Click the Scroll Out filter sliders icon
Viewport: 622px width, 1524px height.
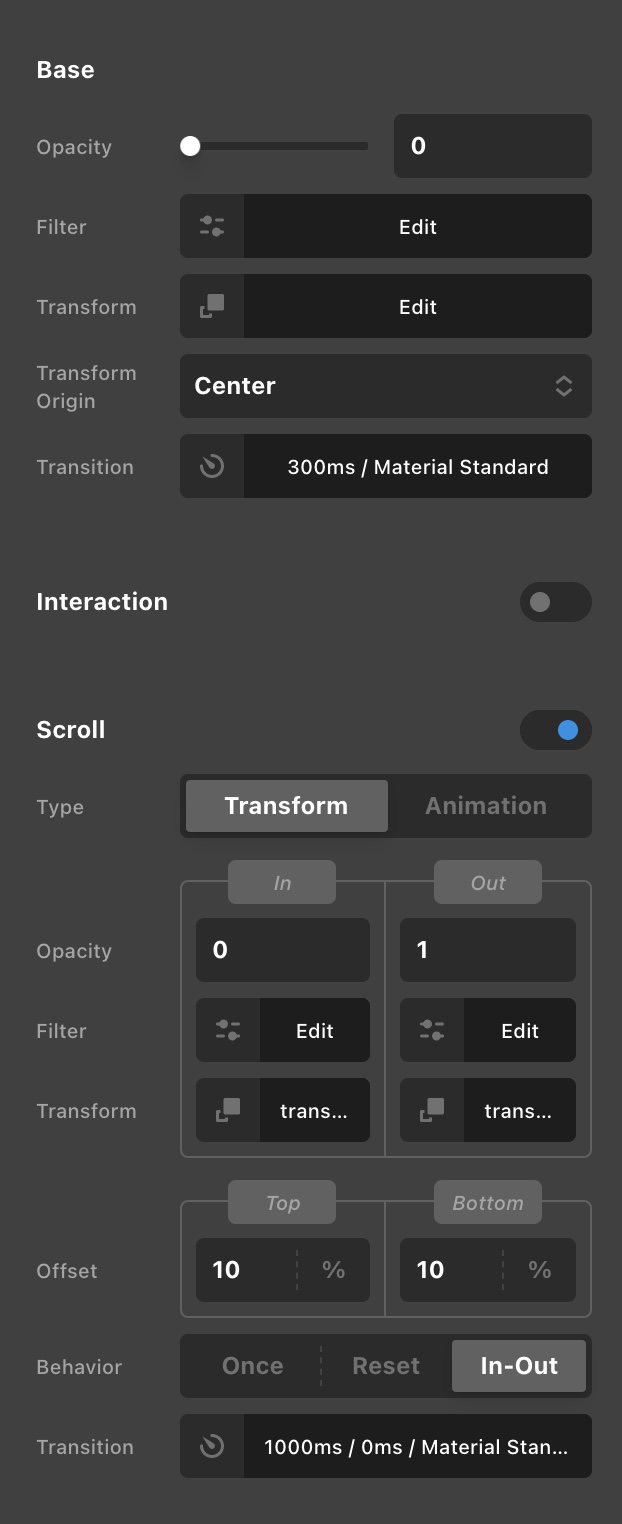[x=432, y=1030]
